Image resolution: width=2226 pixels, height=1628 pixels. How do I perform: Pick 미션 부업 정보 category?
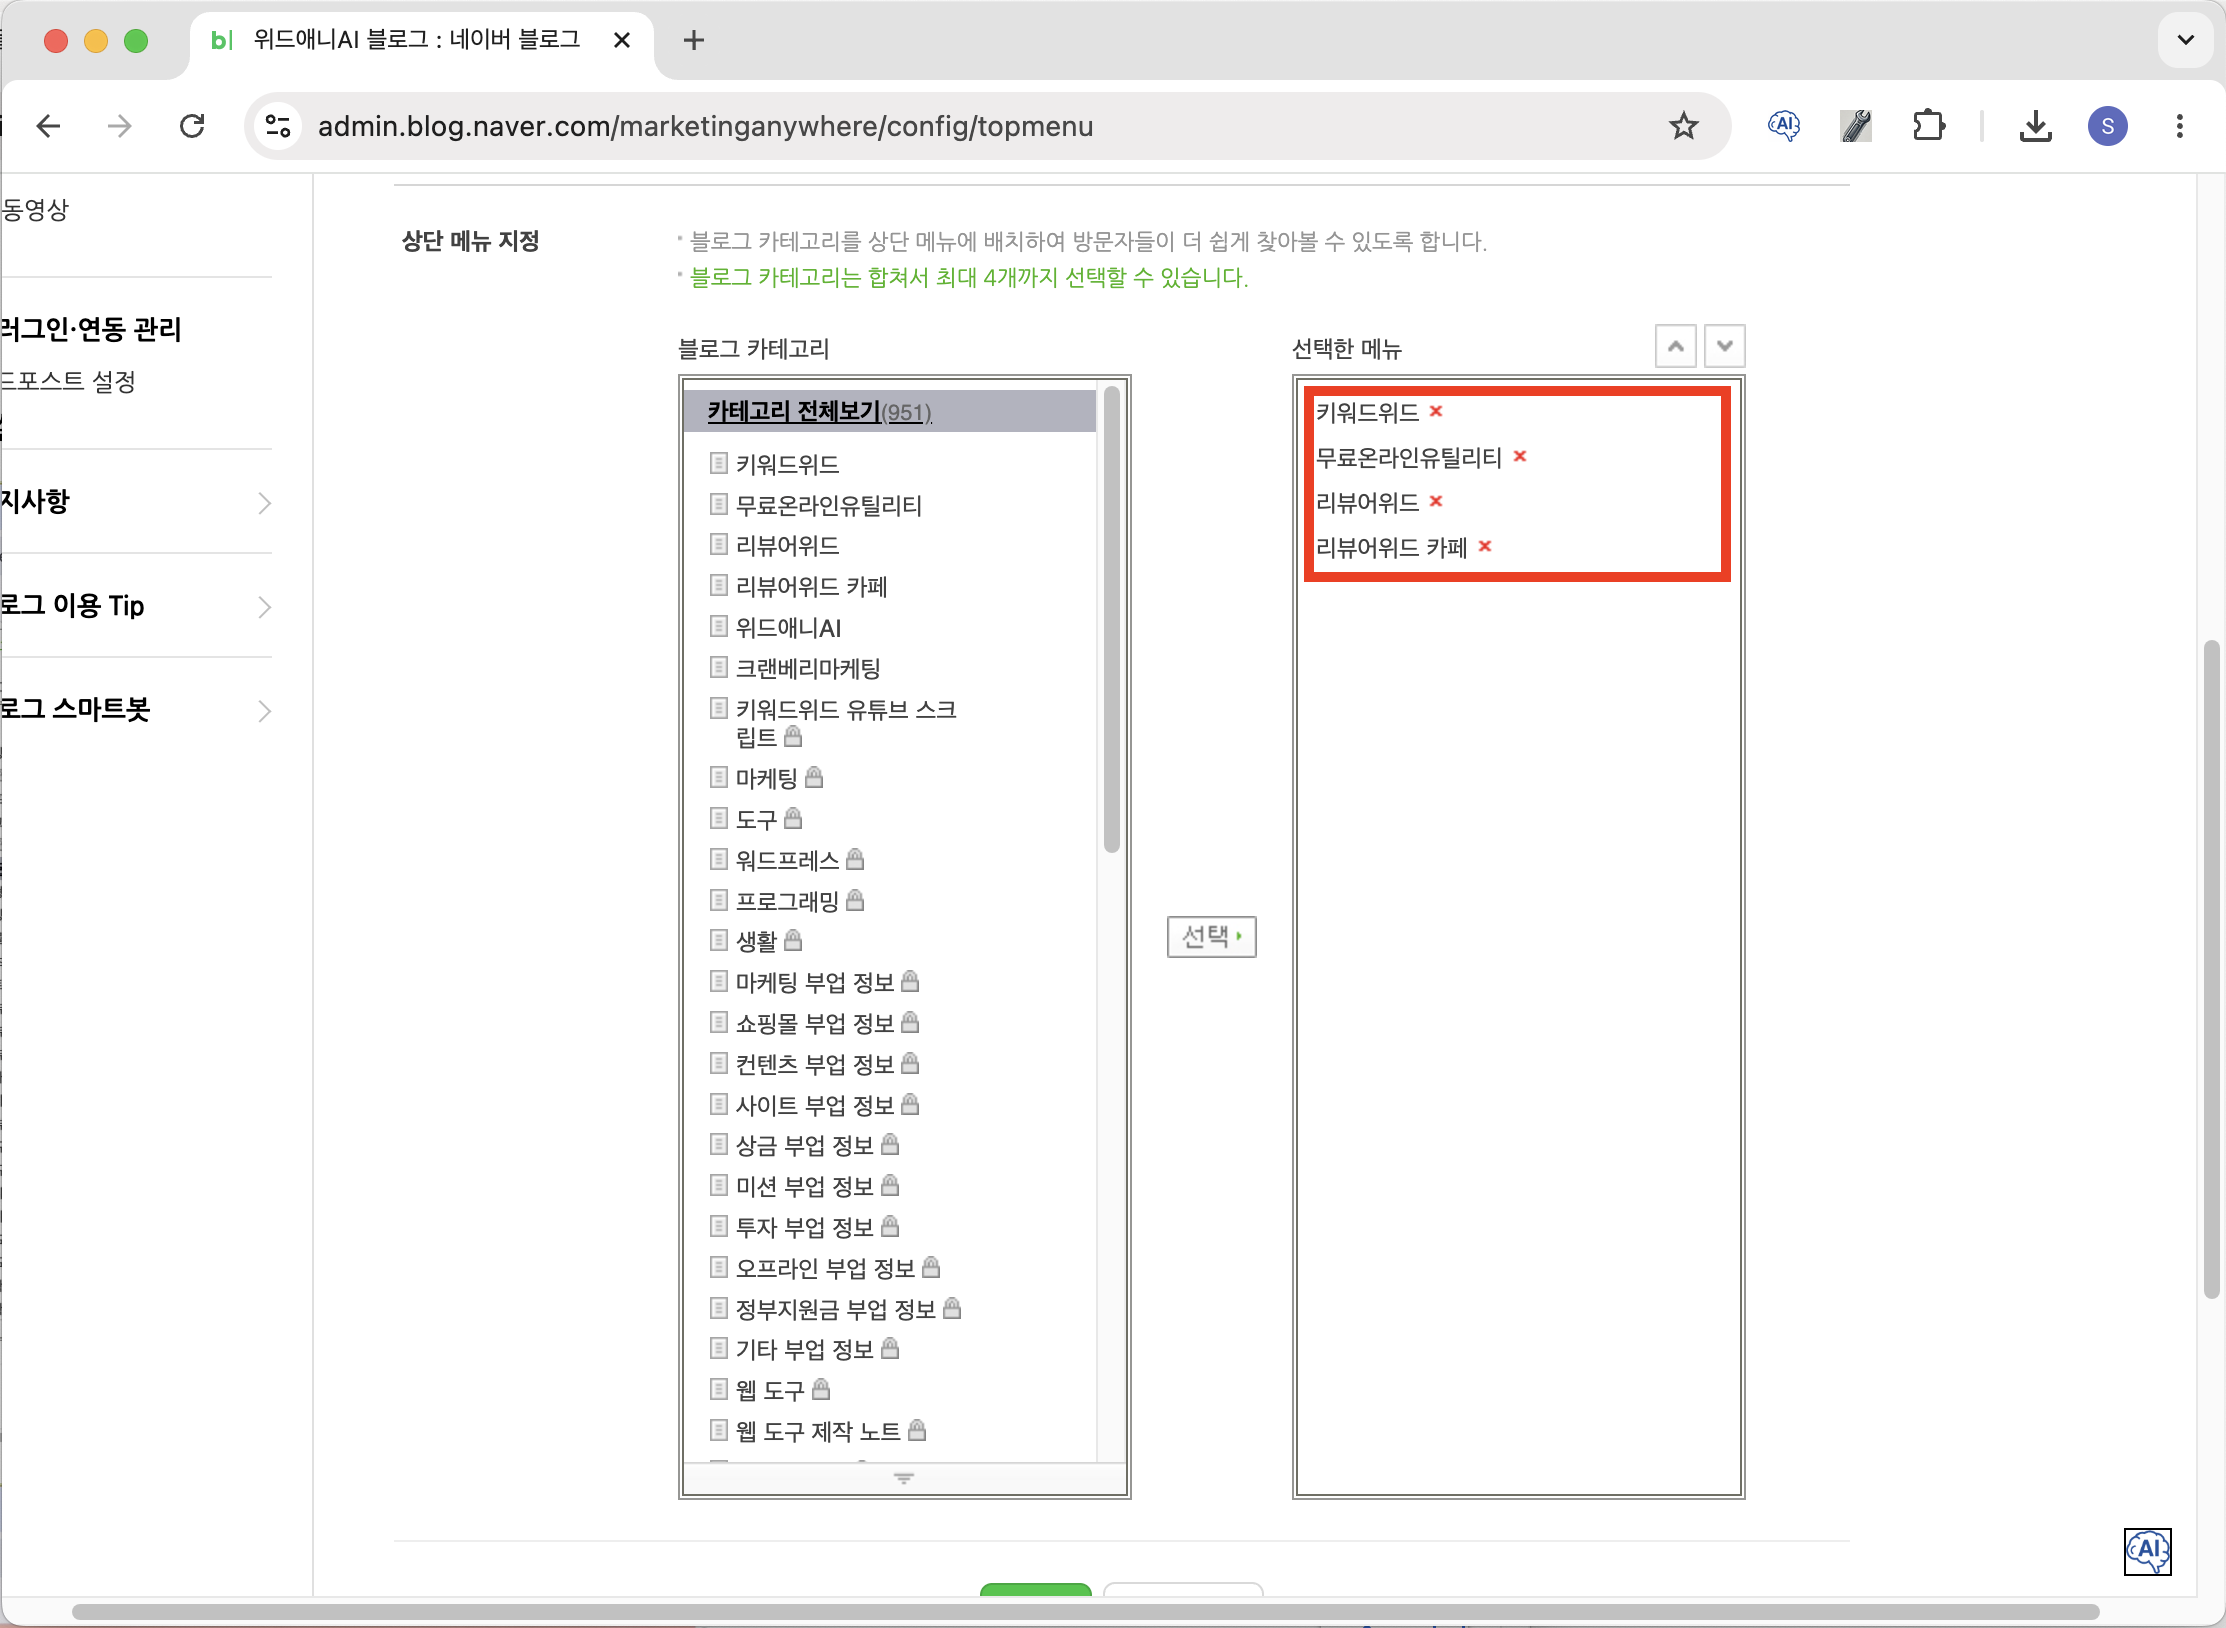click(805, 1186)
